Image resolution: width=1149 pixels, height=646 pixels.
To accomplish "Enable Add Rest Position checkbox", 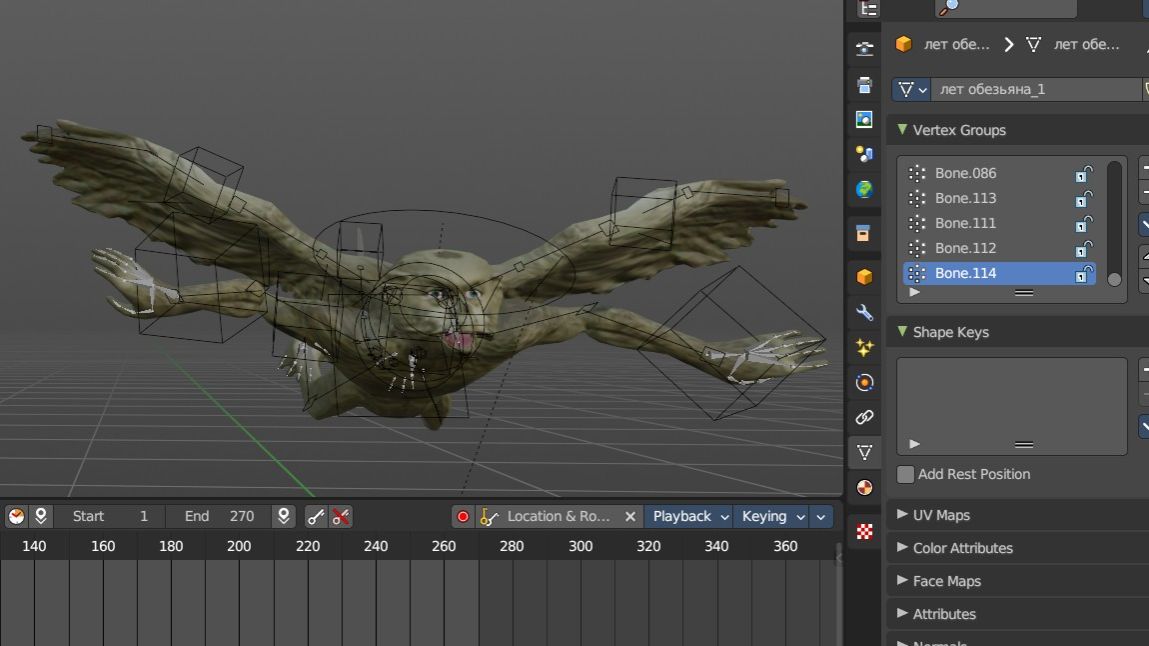I will tap(906, 474).
